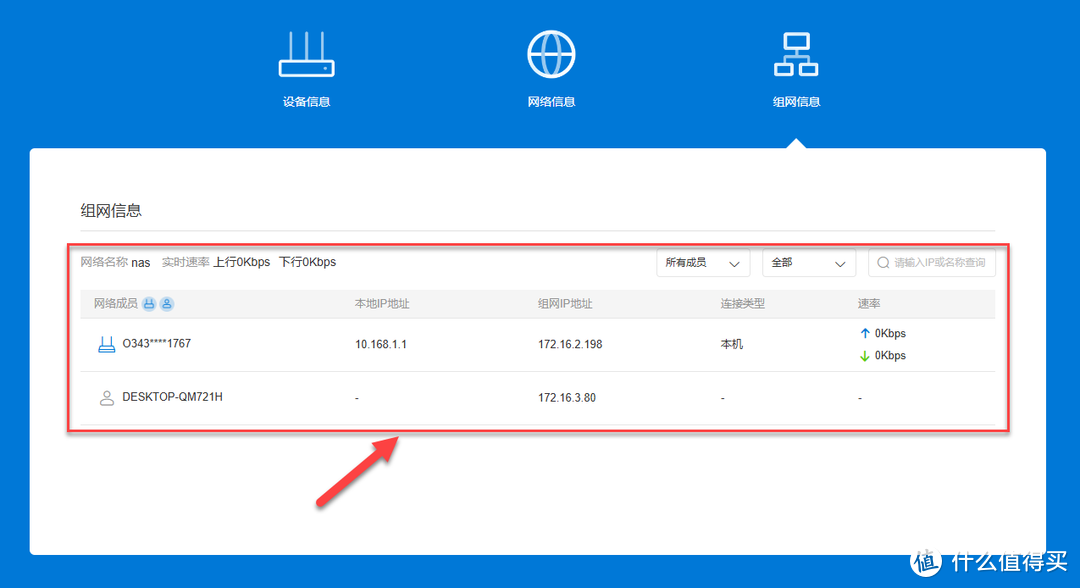
Task: Switch to the 网络信息 tab label
Action: point(551,102)
